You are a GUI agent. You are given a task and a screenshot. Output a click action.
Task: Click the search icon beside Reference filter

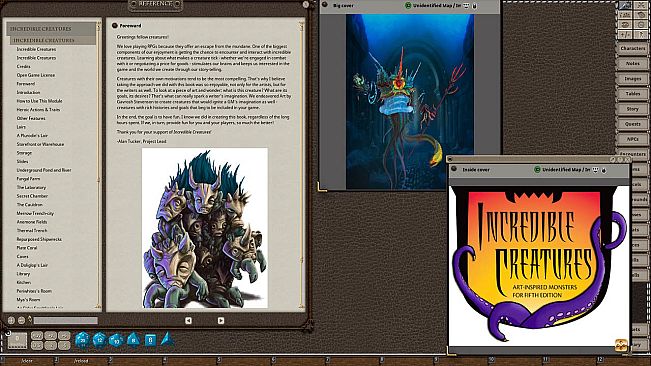(x=29, y=319)
